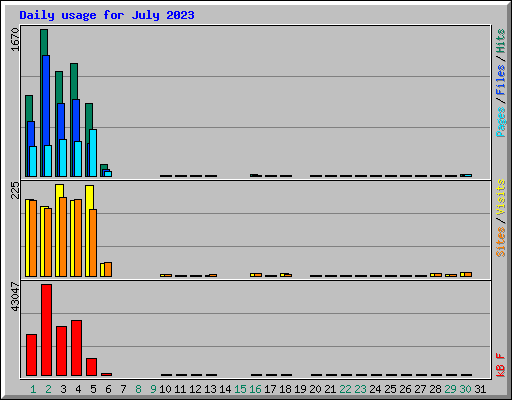Click day label 20 on the x-axis
The height and width of the screenshot is (400, 512).
click(x=315, y=389)
